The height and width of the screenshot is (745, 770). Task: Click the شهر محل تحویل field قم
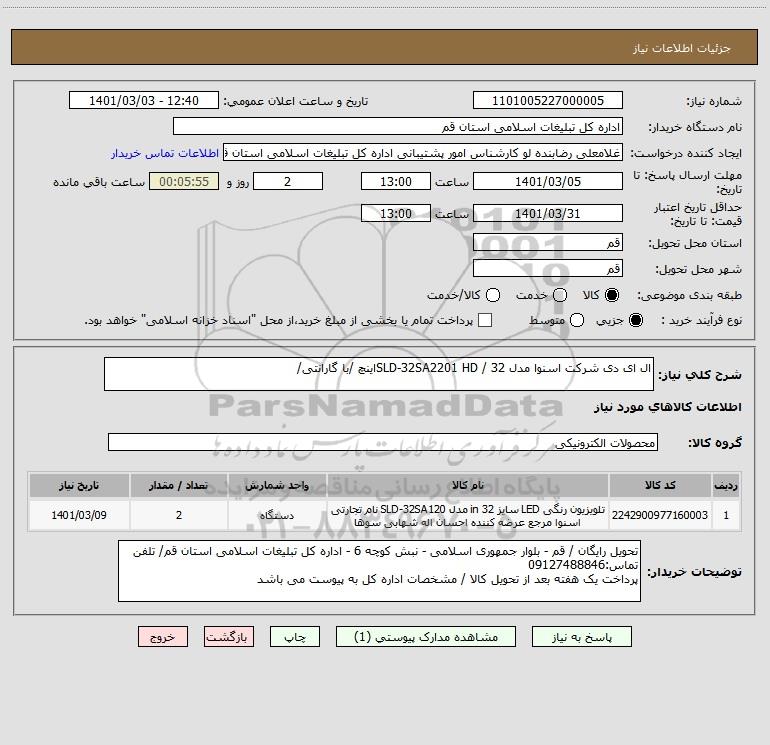[x=548, y=269]
